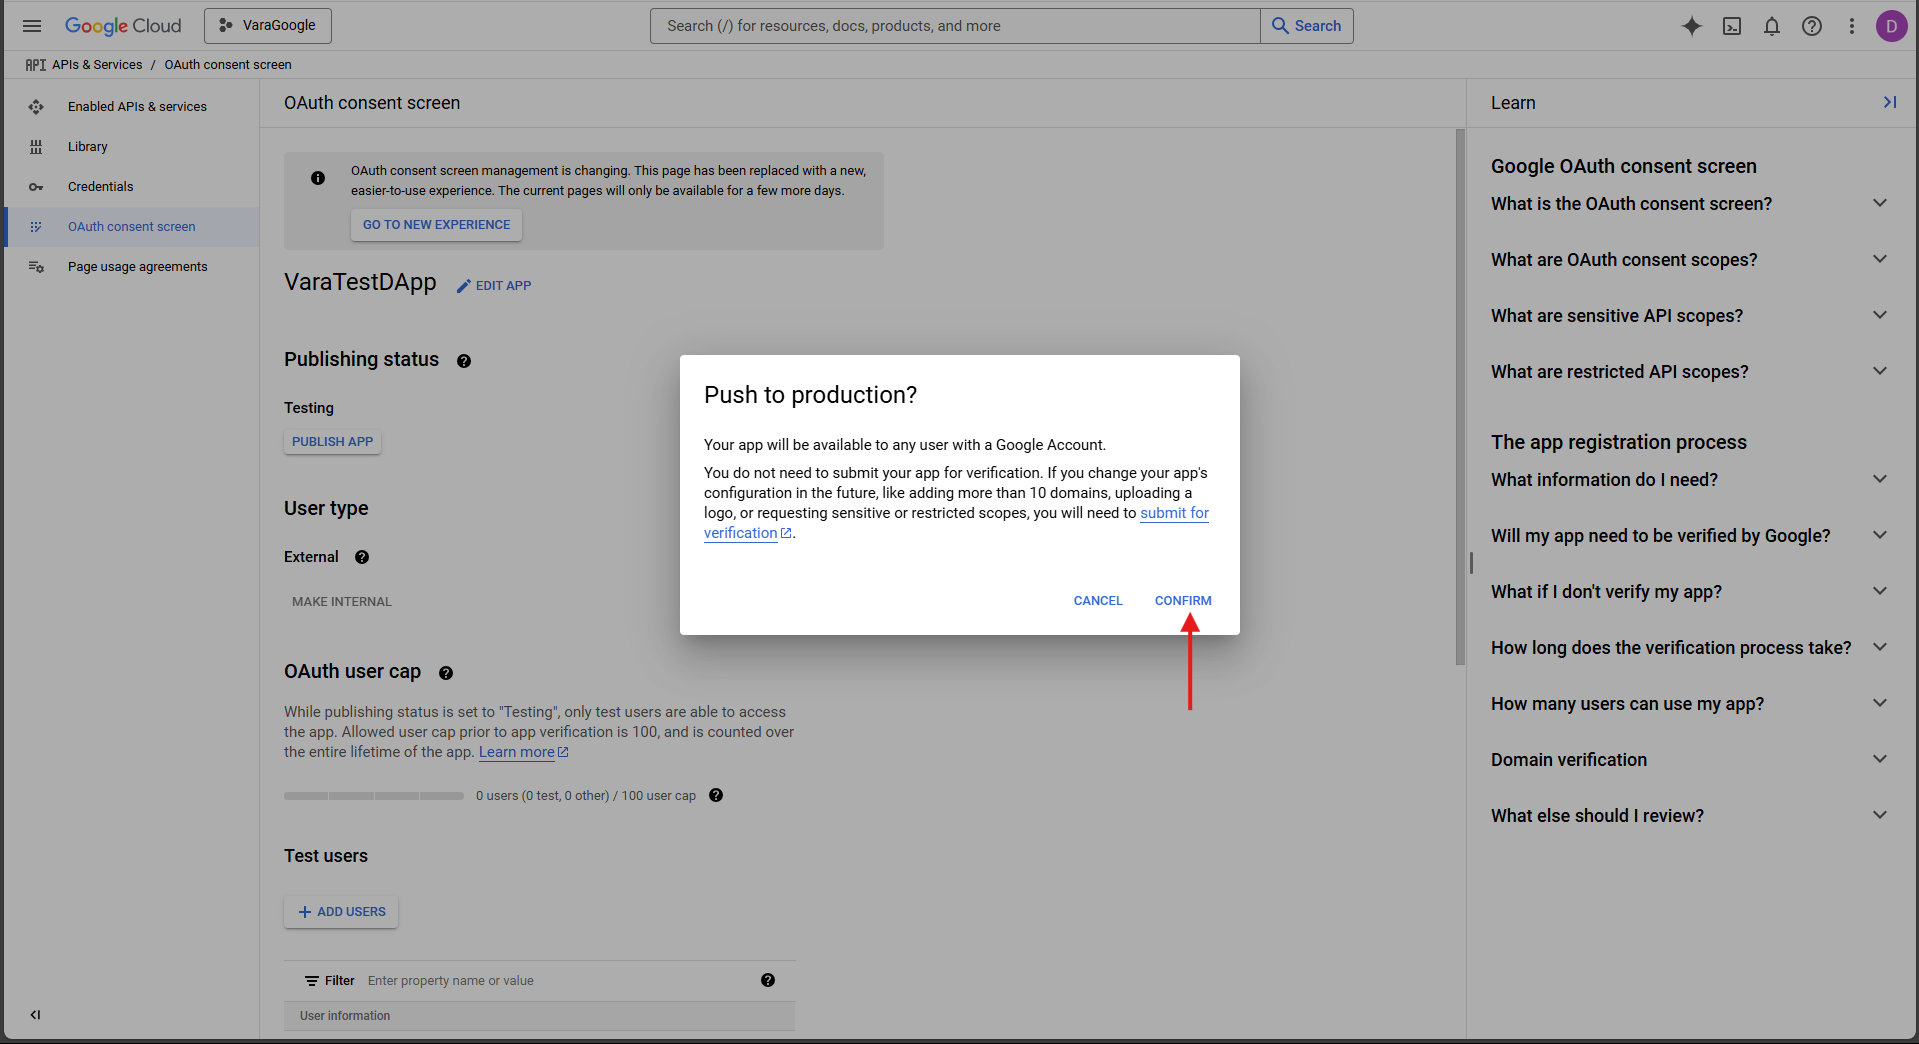Click help icon in the Filter bar
The image size is (1919, 1044).
(x=768, y=980)
